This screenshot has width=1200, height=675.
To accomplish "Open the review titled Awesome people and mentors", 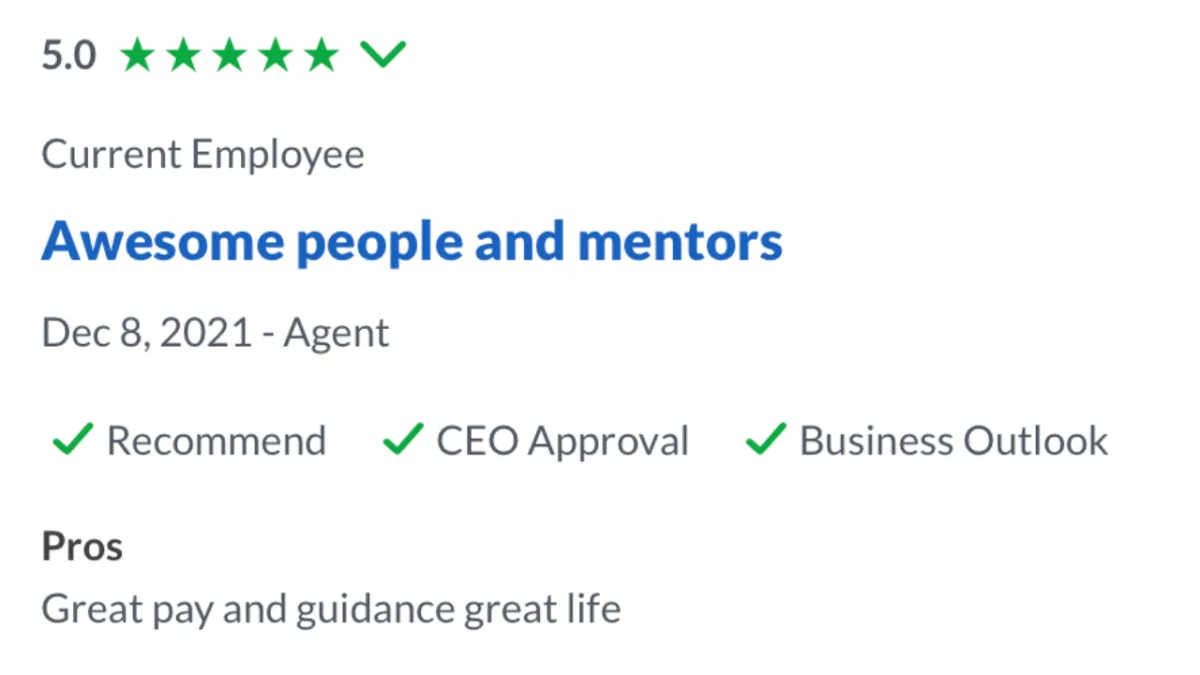I will pos(411,241).
